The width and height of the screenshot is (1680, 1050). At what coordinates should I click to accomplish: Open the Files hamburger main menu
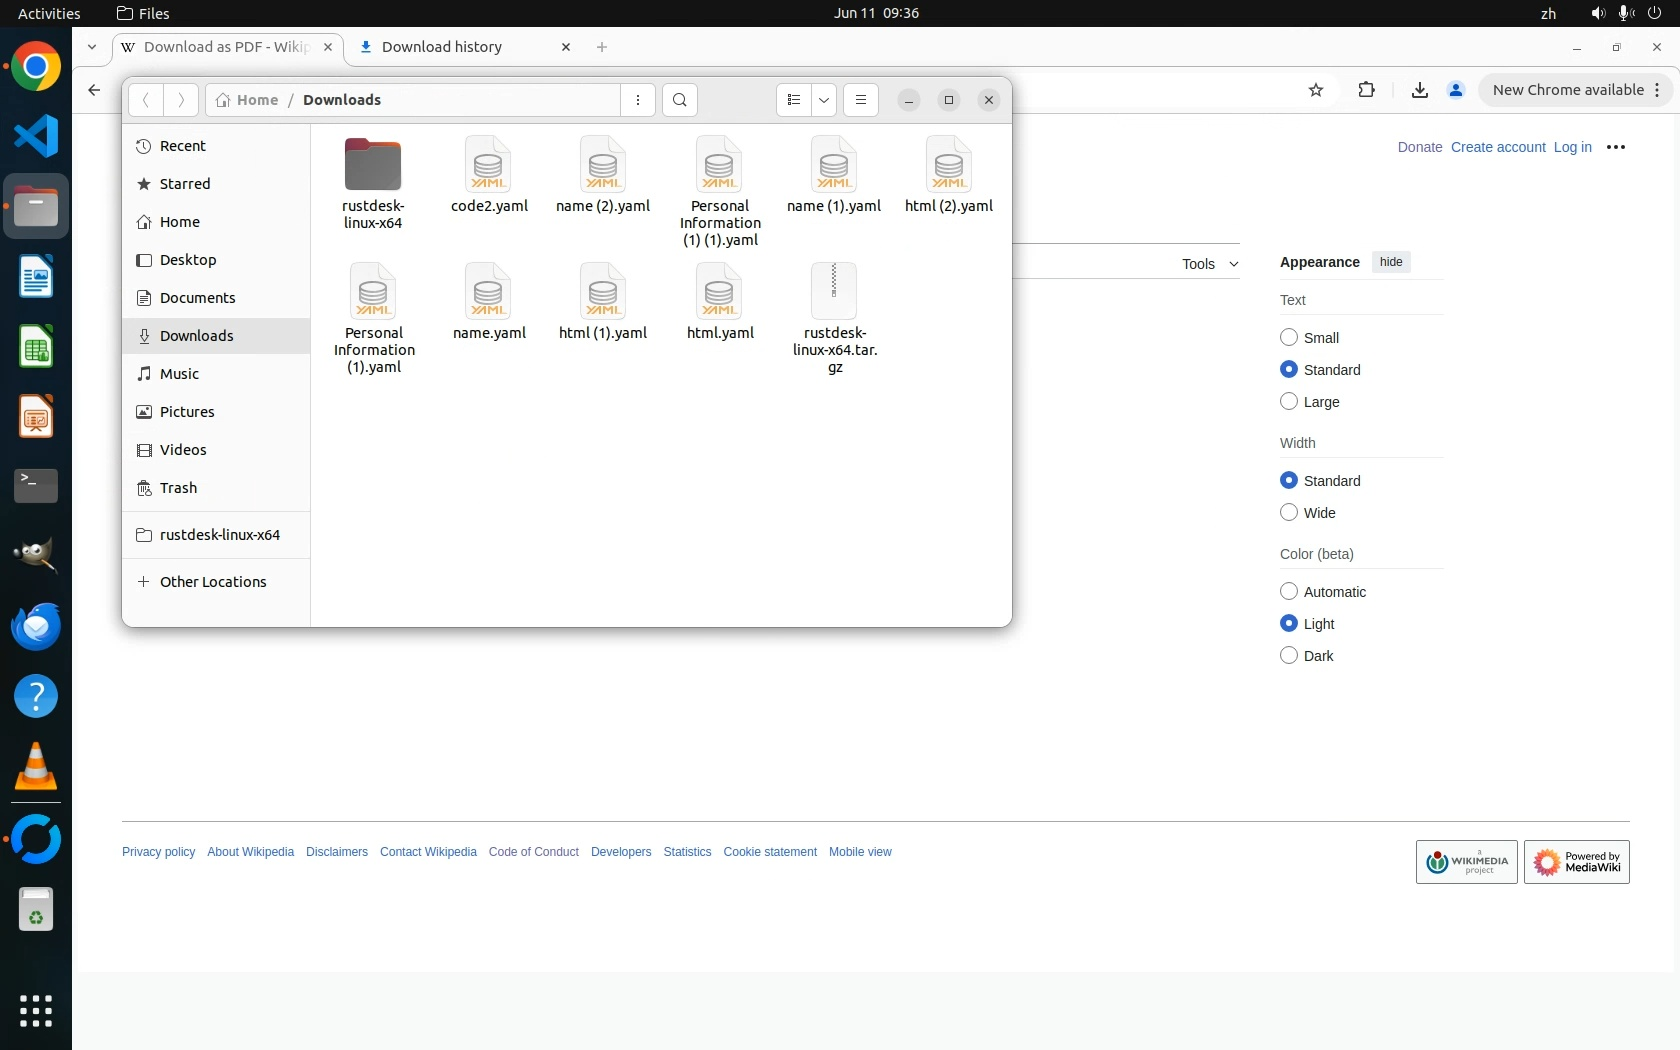(x=860, y=100)
